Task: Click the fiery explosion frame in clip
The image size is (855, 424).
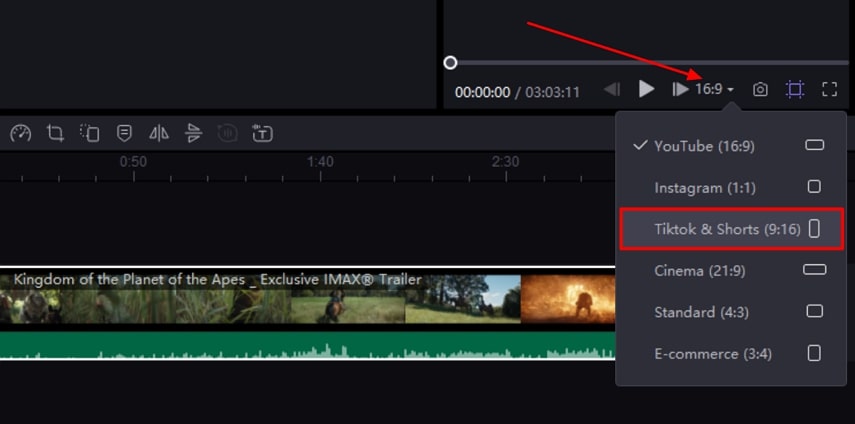Action: [568, 299]
